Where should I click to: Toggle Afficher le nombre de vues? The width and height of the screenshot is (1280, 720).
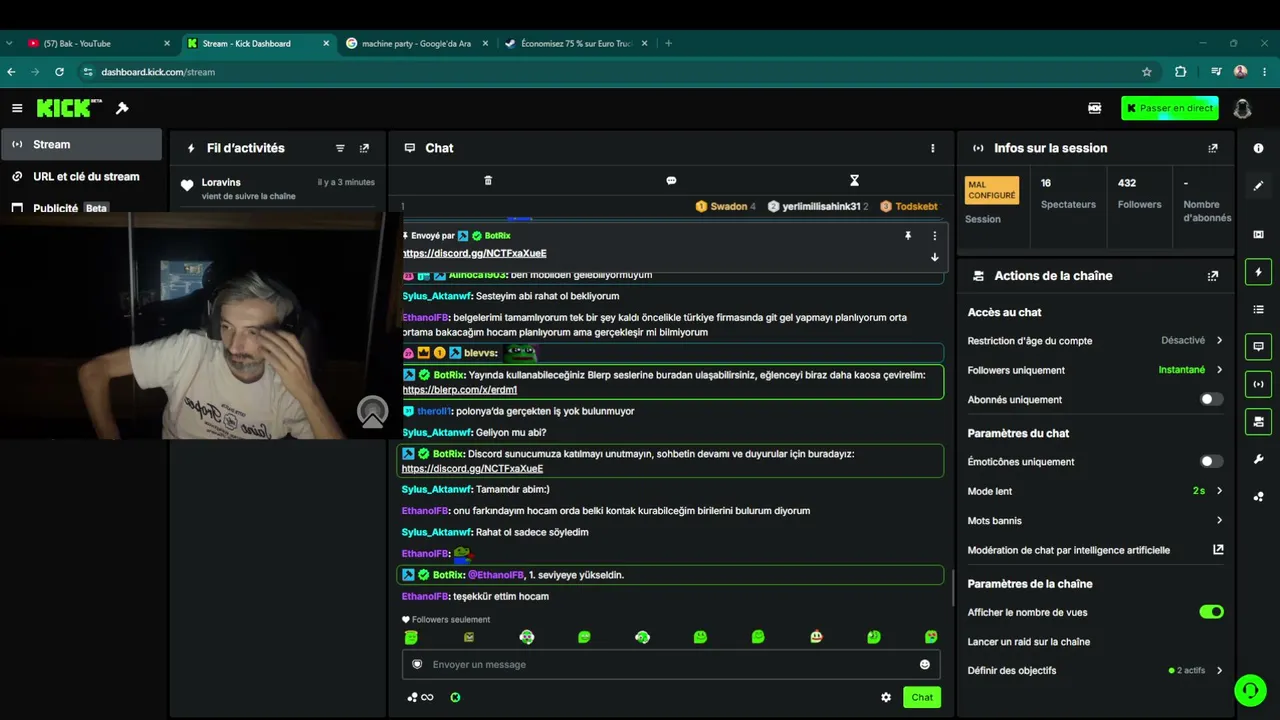[1211, 612]
